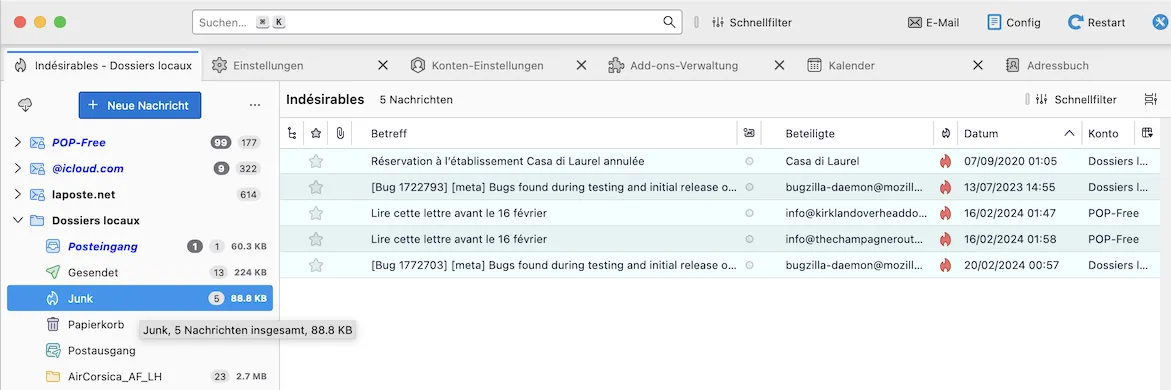Click the junk status flame column header
The image size is (1171, 390).
coord(945,134)
